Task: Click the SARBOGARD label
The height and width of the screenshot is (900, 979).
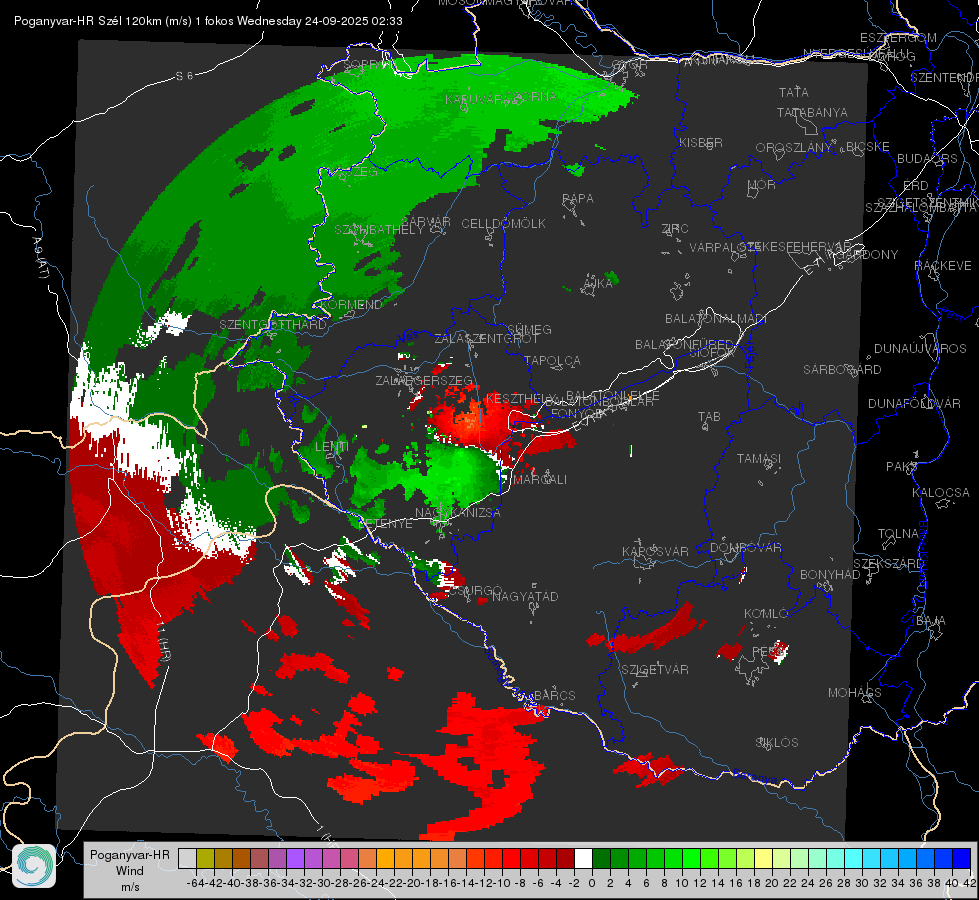Action: click(842, 369)
